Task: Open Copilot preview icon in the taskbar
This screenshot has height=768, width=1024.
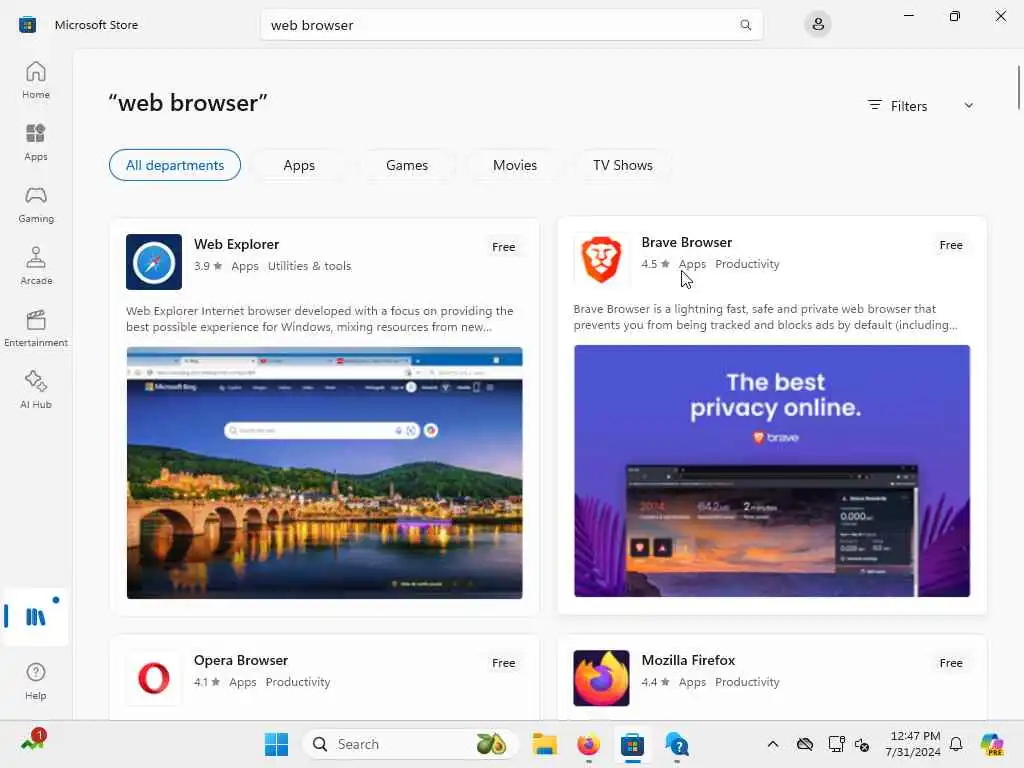Action: pos(992,744)
